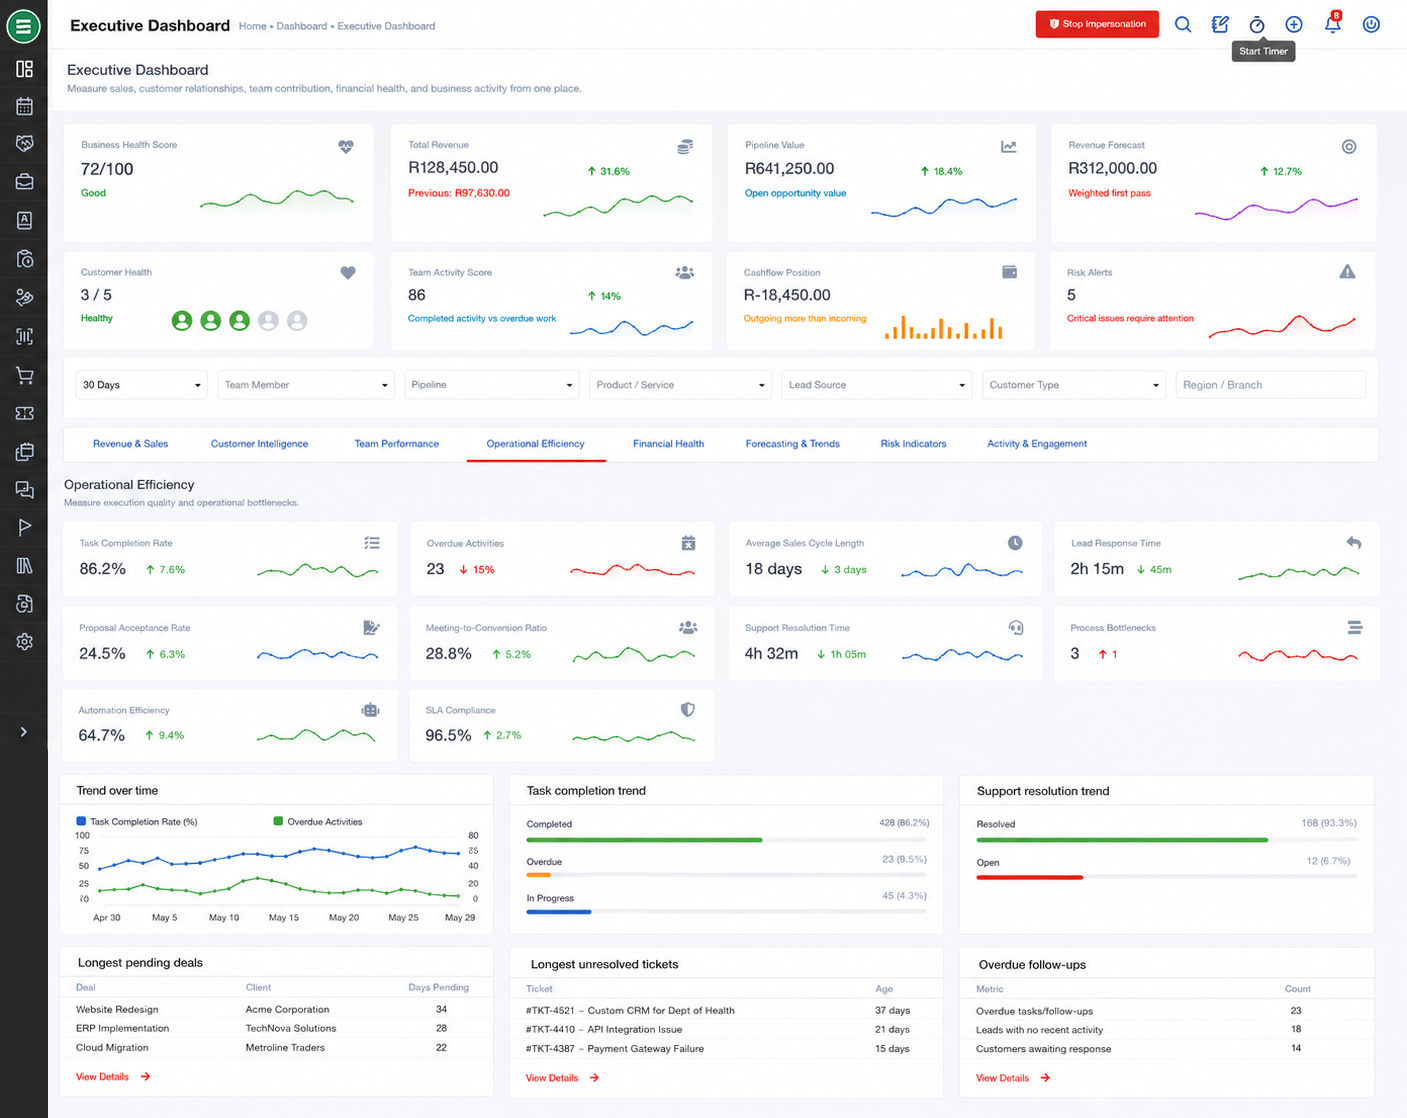Screen dimensions: 1407x1118
Task: Open the calendar sidebar icon
Action: (24, 106)
